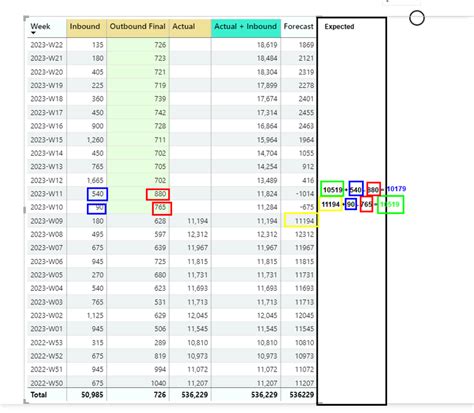Select the 2023-W19 week cell

point(46,85)
